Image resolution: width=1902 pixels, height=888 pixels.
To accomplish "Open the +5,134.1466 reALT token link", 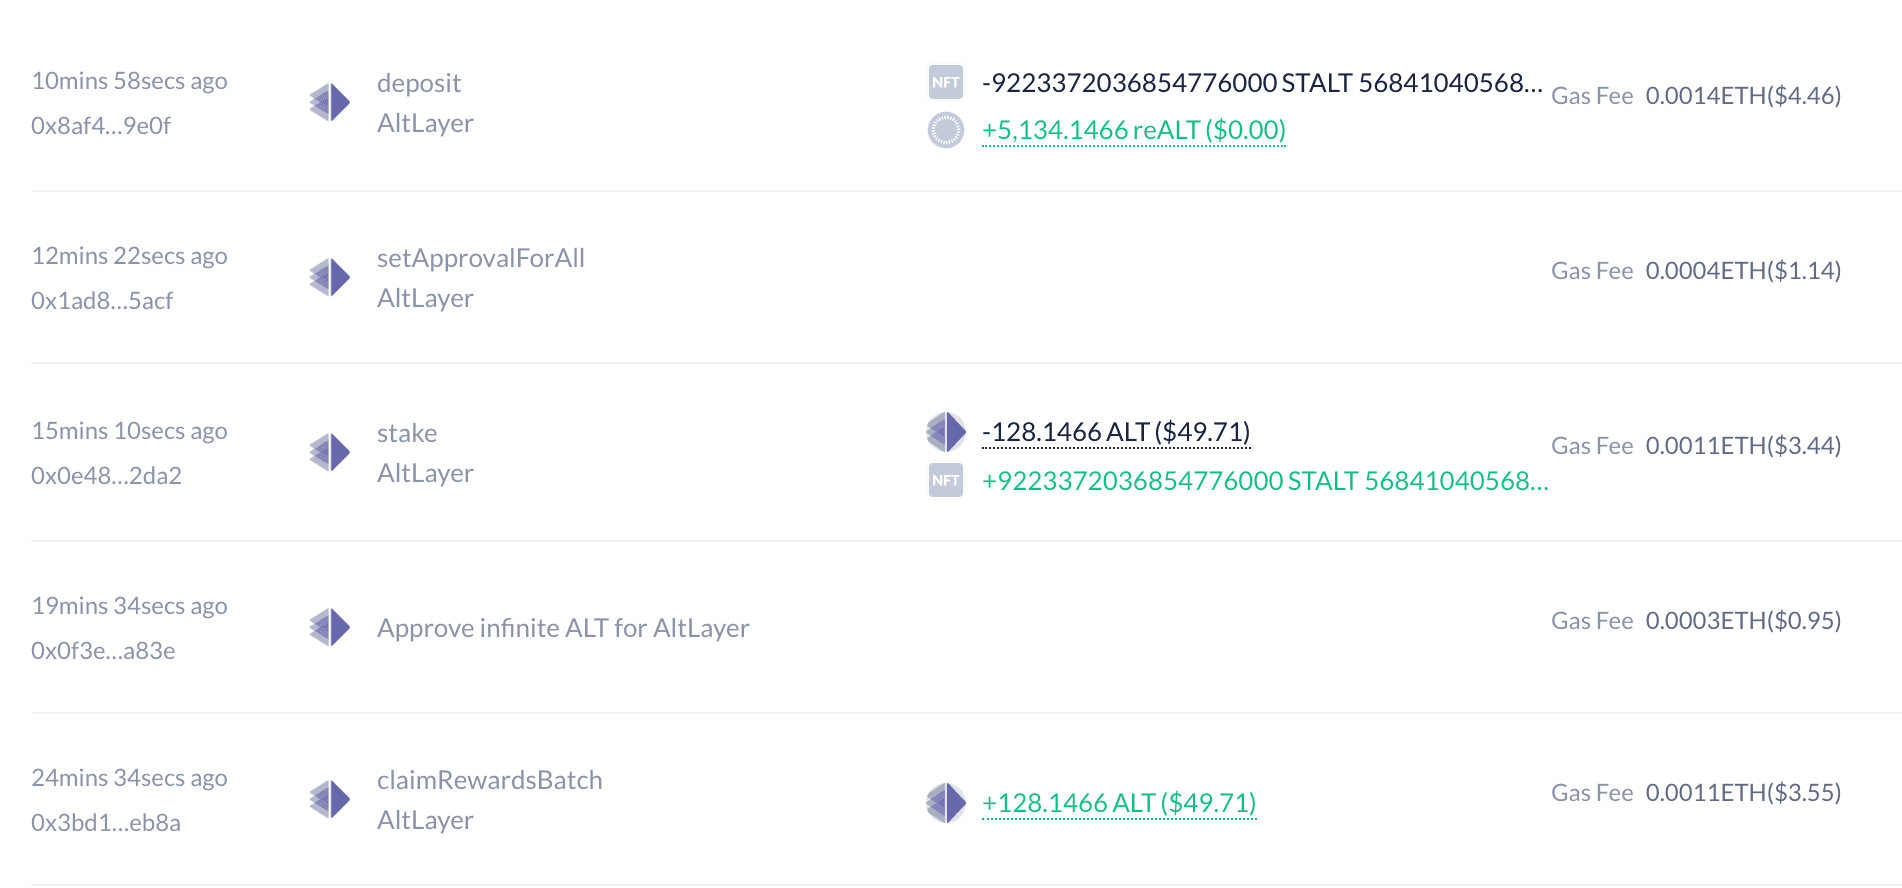I will point(1134,130).
